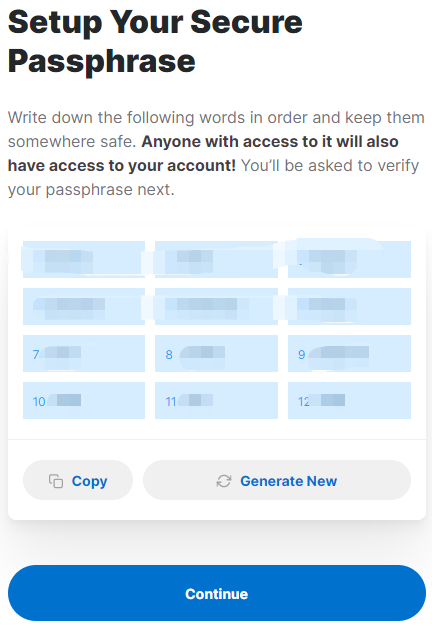
Task: Click the first word cell in the second row
Action: click(84, 306)
